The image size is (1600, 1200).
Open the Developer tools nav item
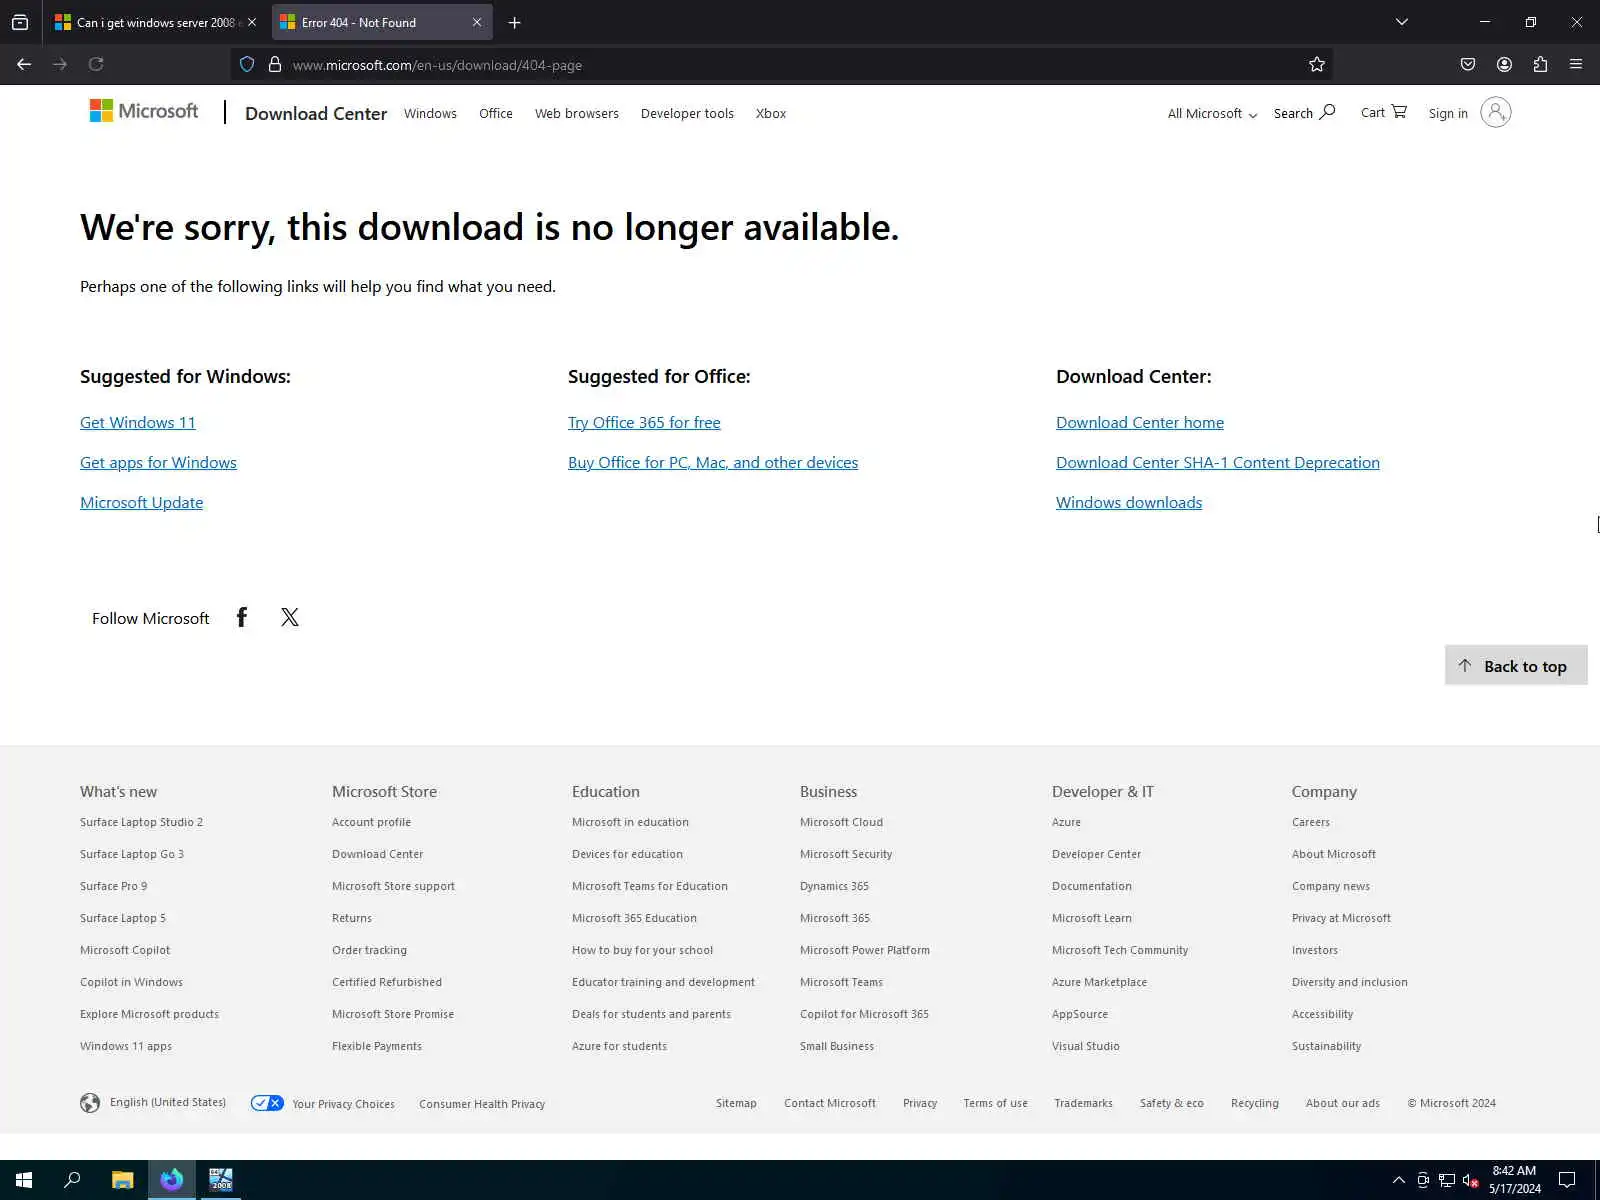tap(687, 114)
